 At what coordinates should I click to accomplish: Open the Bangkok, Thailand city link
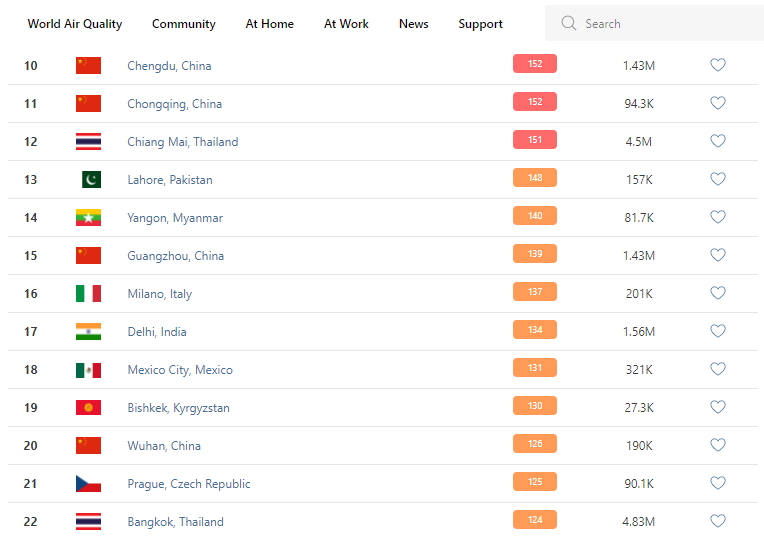coord(175,521)
